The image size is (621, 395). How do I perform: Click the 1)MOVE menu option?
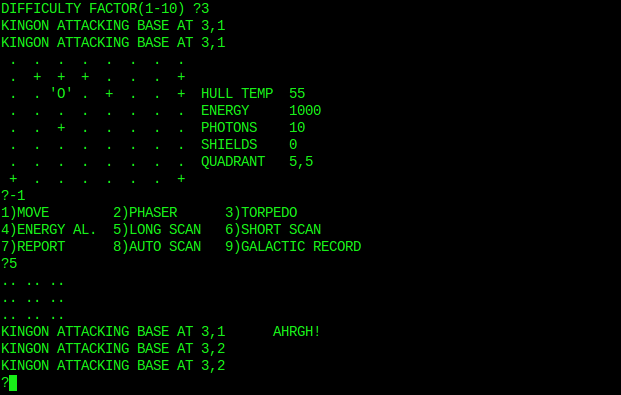tap(25, 213)
